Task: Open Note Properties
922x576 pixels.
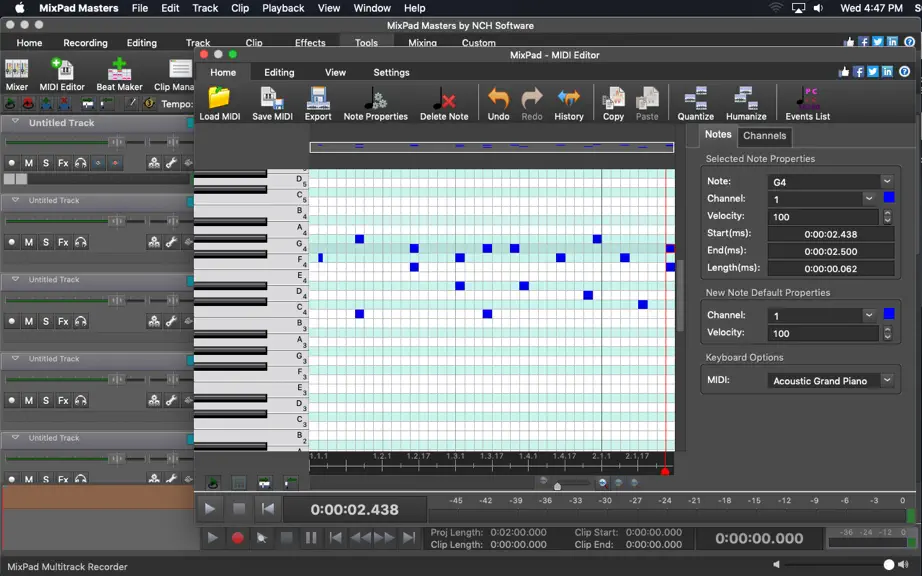Action: pos(375,103)
